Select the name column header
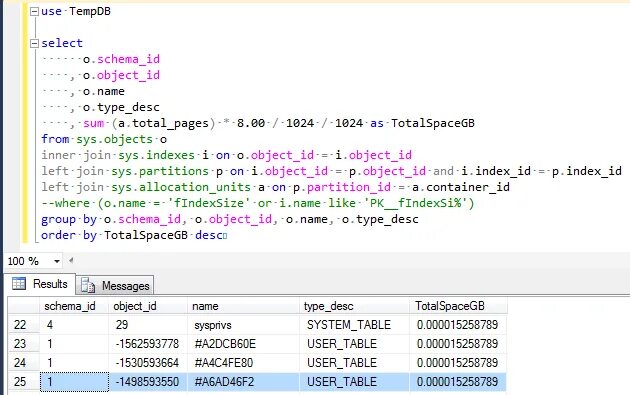 tap(243, 306)
